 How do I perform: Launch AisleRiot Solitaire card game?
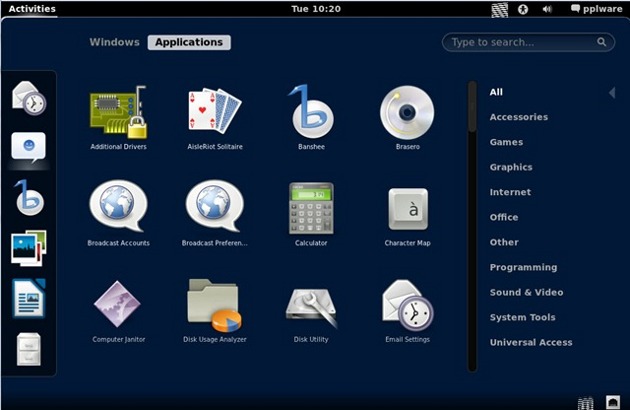pos(215,117)
